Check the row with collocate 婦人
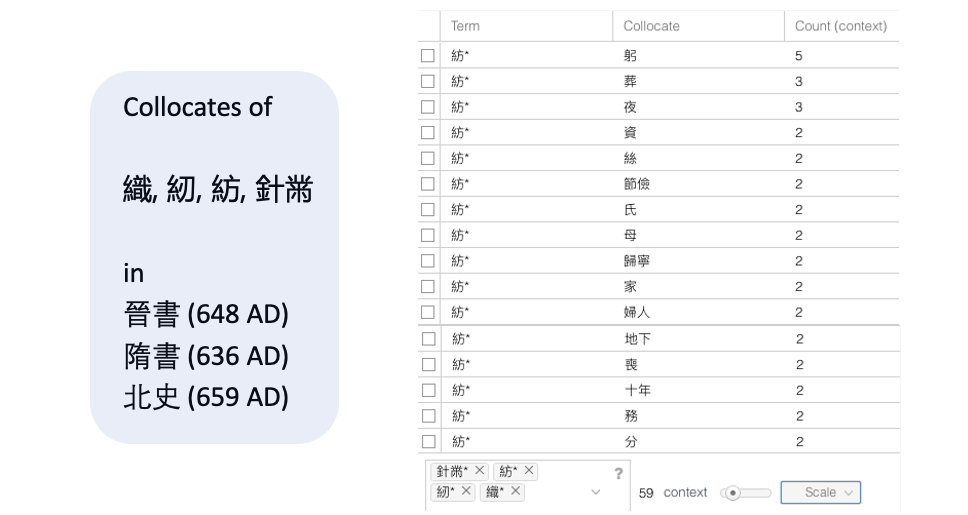The image size is (968, 515). pos(428,312)
